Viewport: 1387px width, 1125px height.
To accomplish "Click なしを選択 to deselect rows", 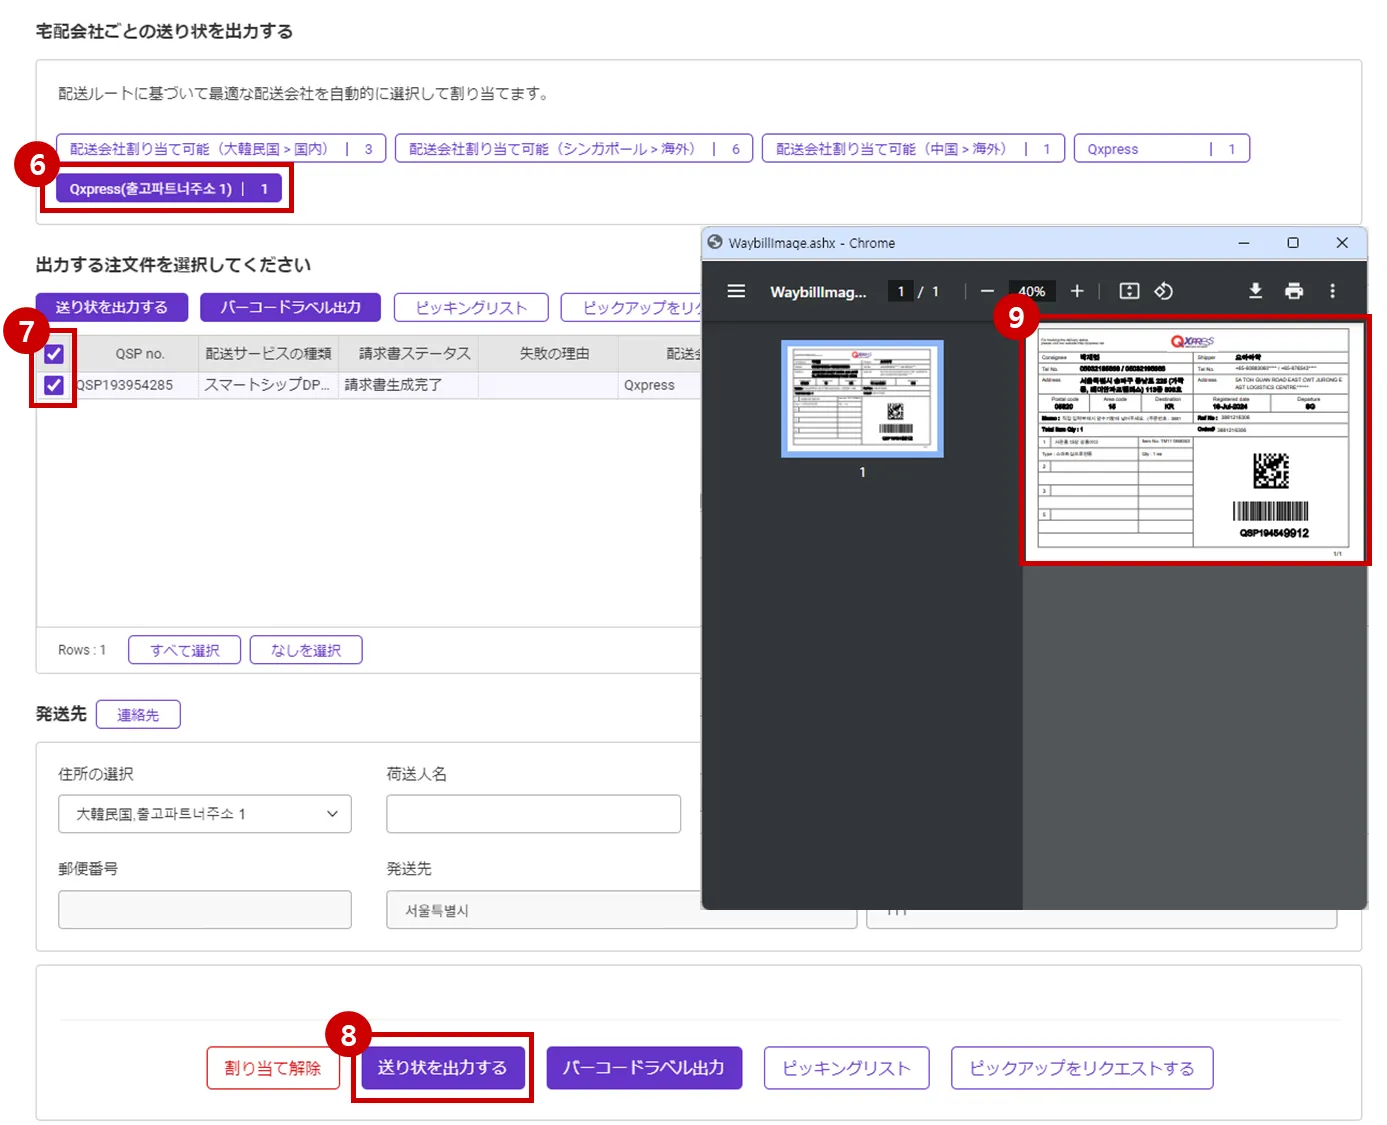I will (306, 650).
